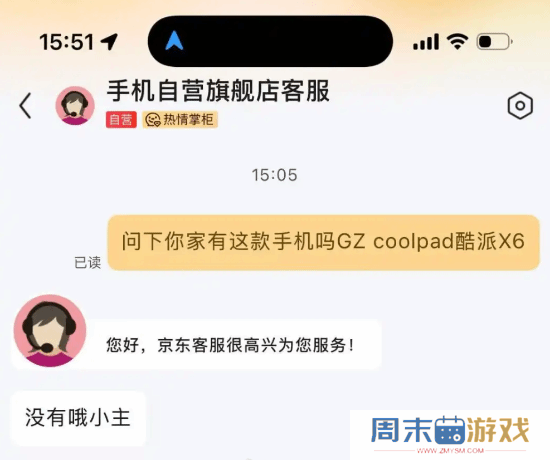The width and height of the screenshot is (550, 460).
Task: Tap the 已读 read status label
Action: (88, 262)
